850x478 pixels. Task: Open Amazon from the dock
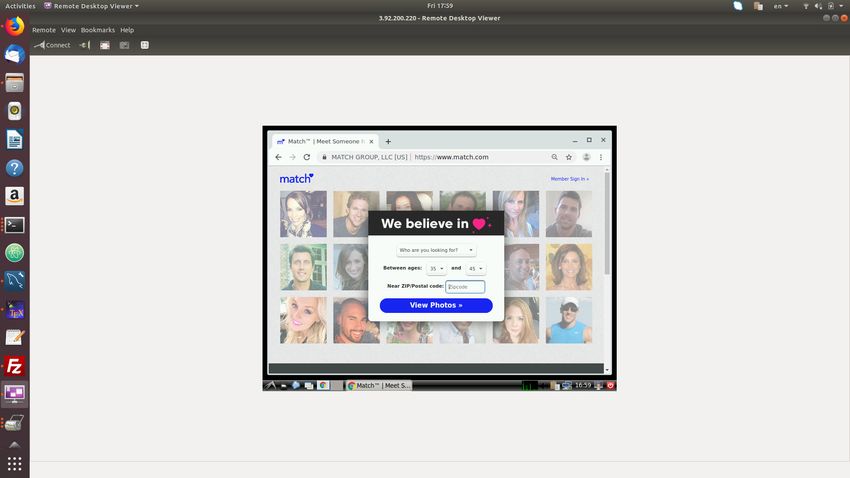[x=15, y=196]
